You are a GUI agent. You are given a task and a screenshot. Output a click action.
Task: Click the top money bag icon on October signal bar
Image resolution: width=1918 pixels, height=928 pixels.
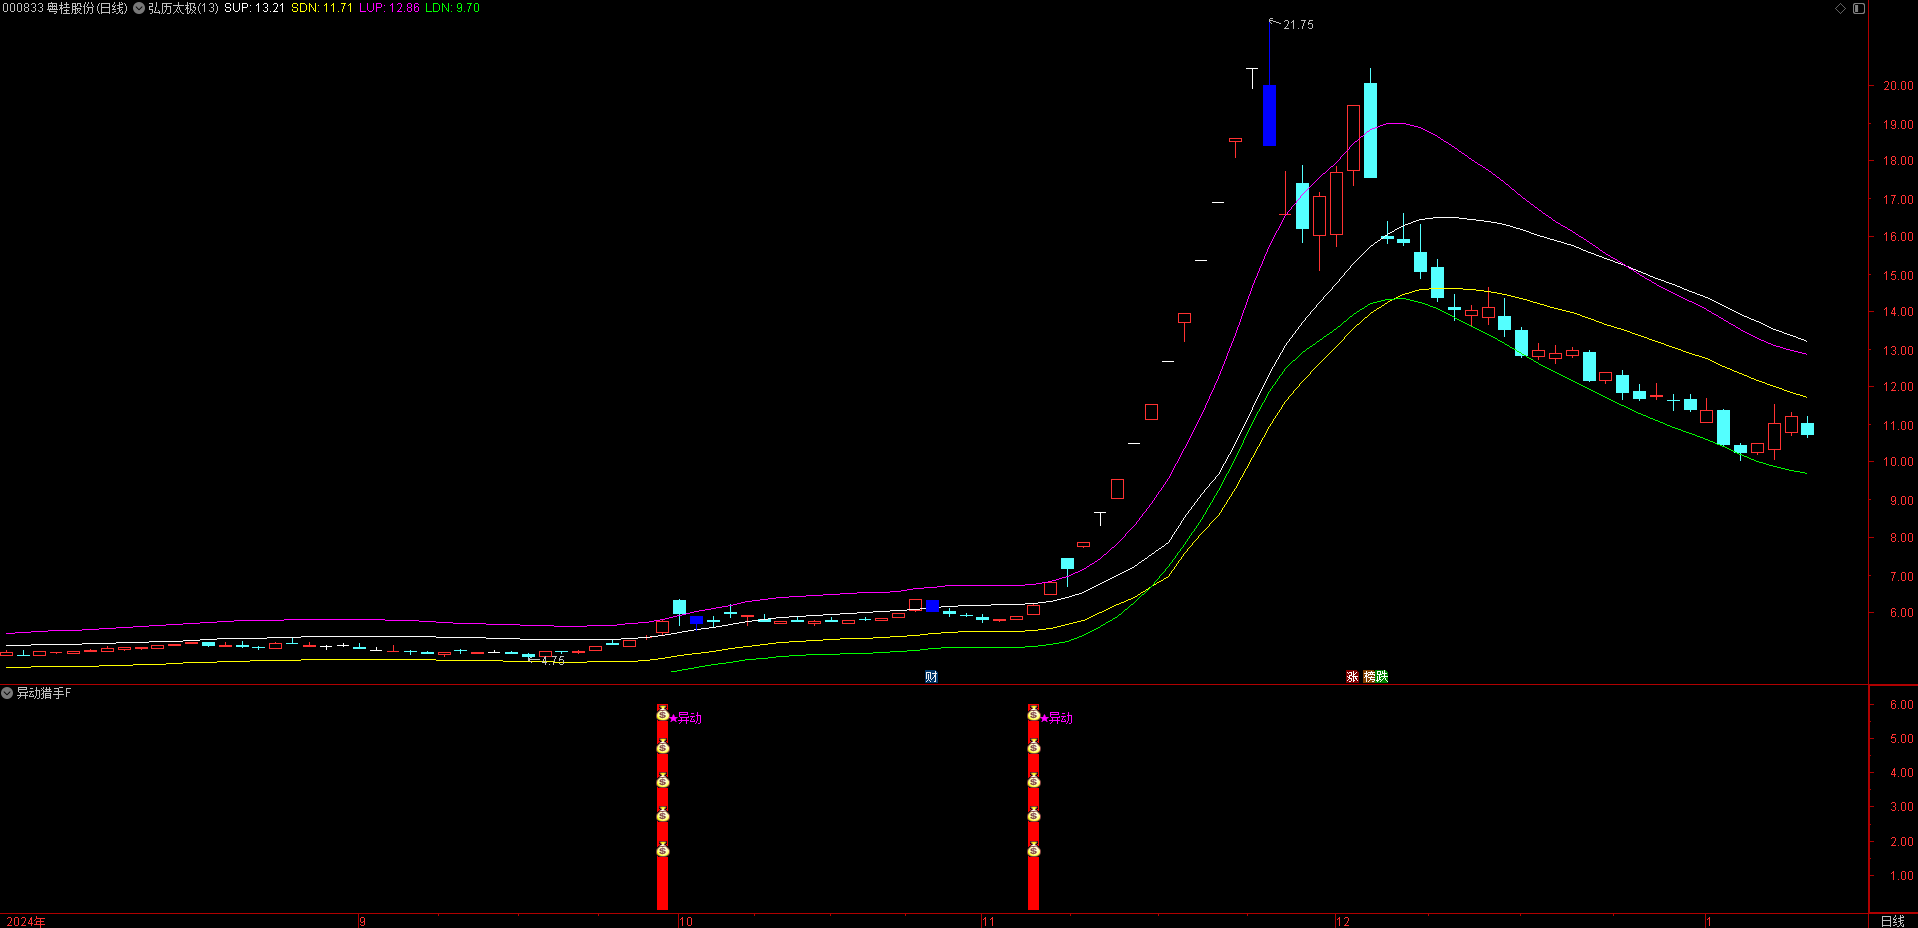[x=662, y=713]
